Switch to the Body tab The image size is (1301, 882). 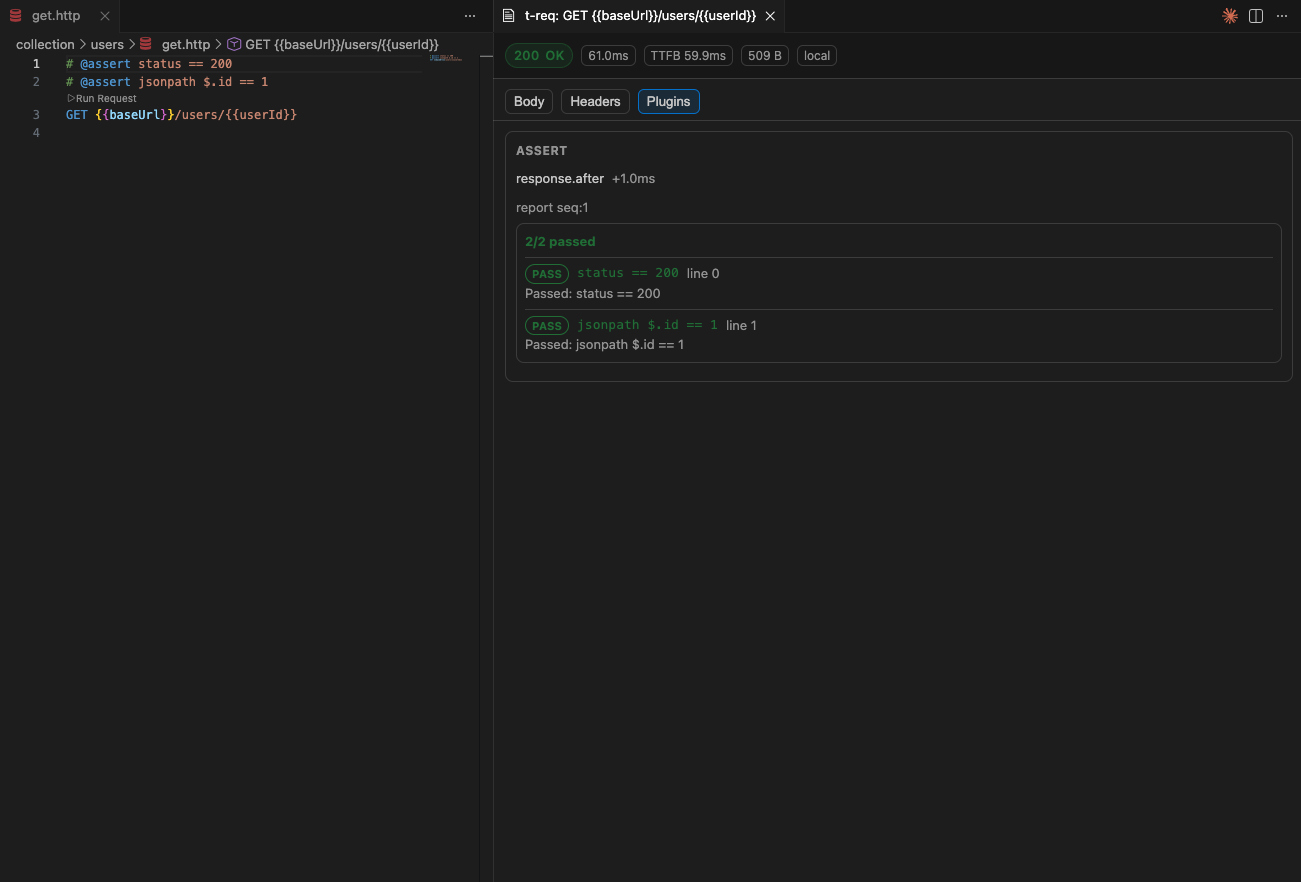(x=528, y=101)
